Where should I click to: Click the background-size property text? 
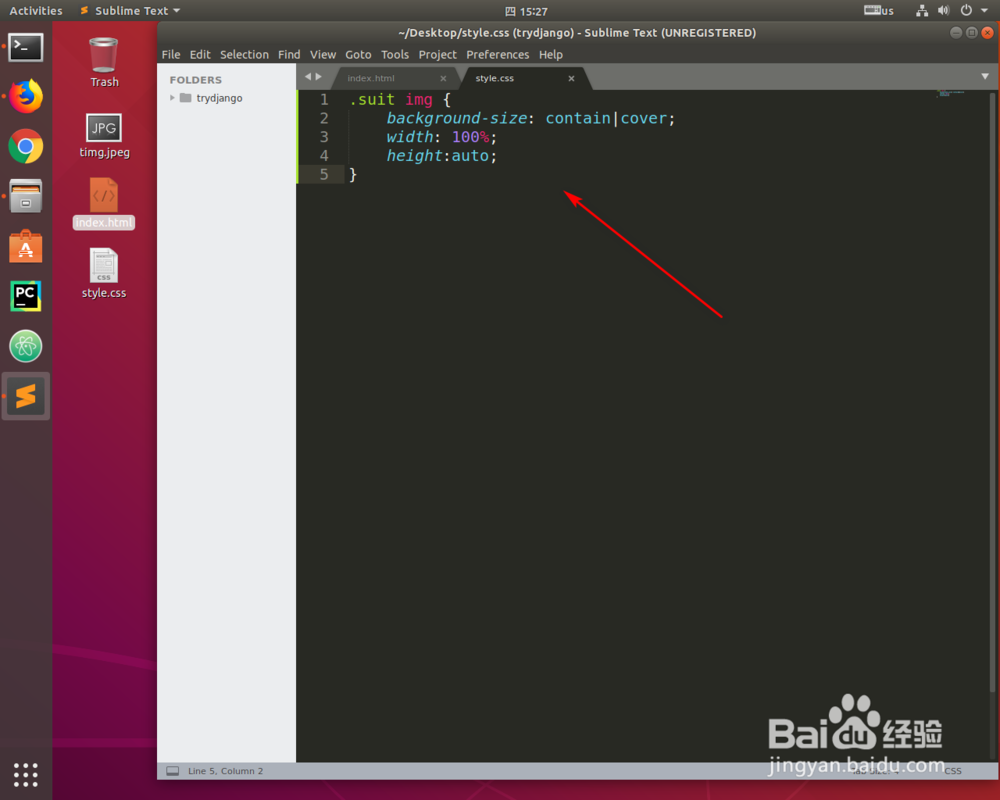click(457, 119)
